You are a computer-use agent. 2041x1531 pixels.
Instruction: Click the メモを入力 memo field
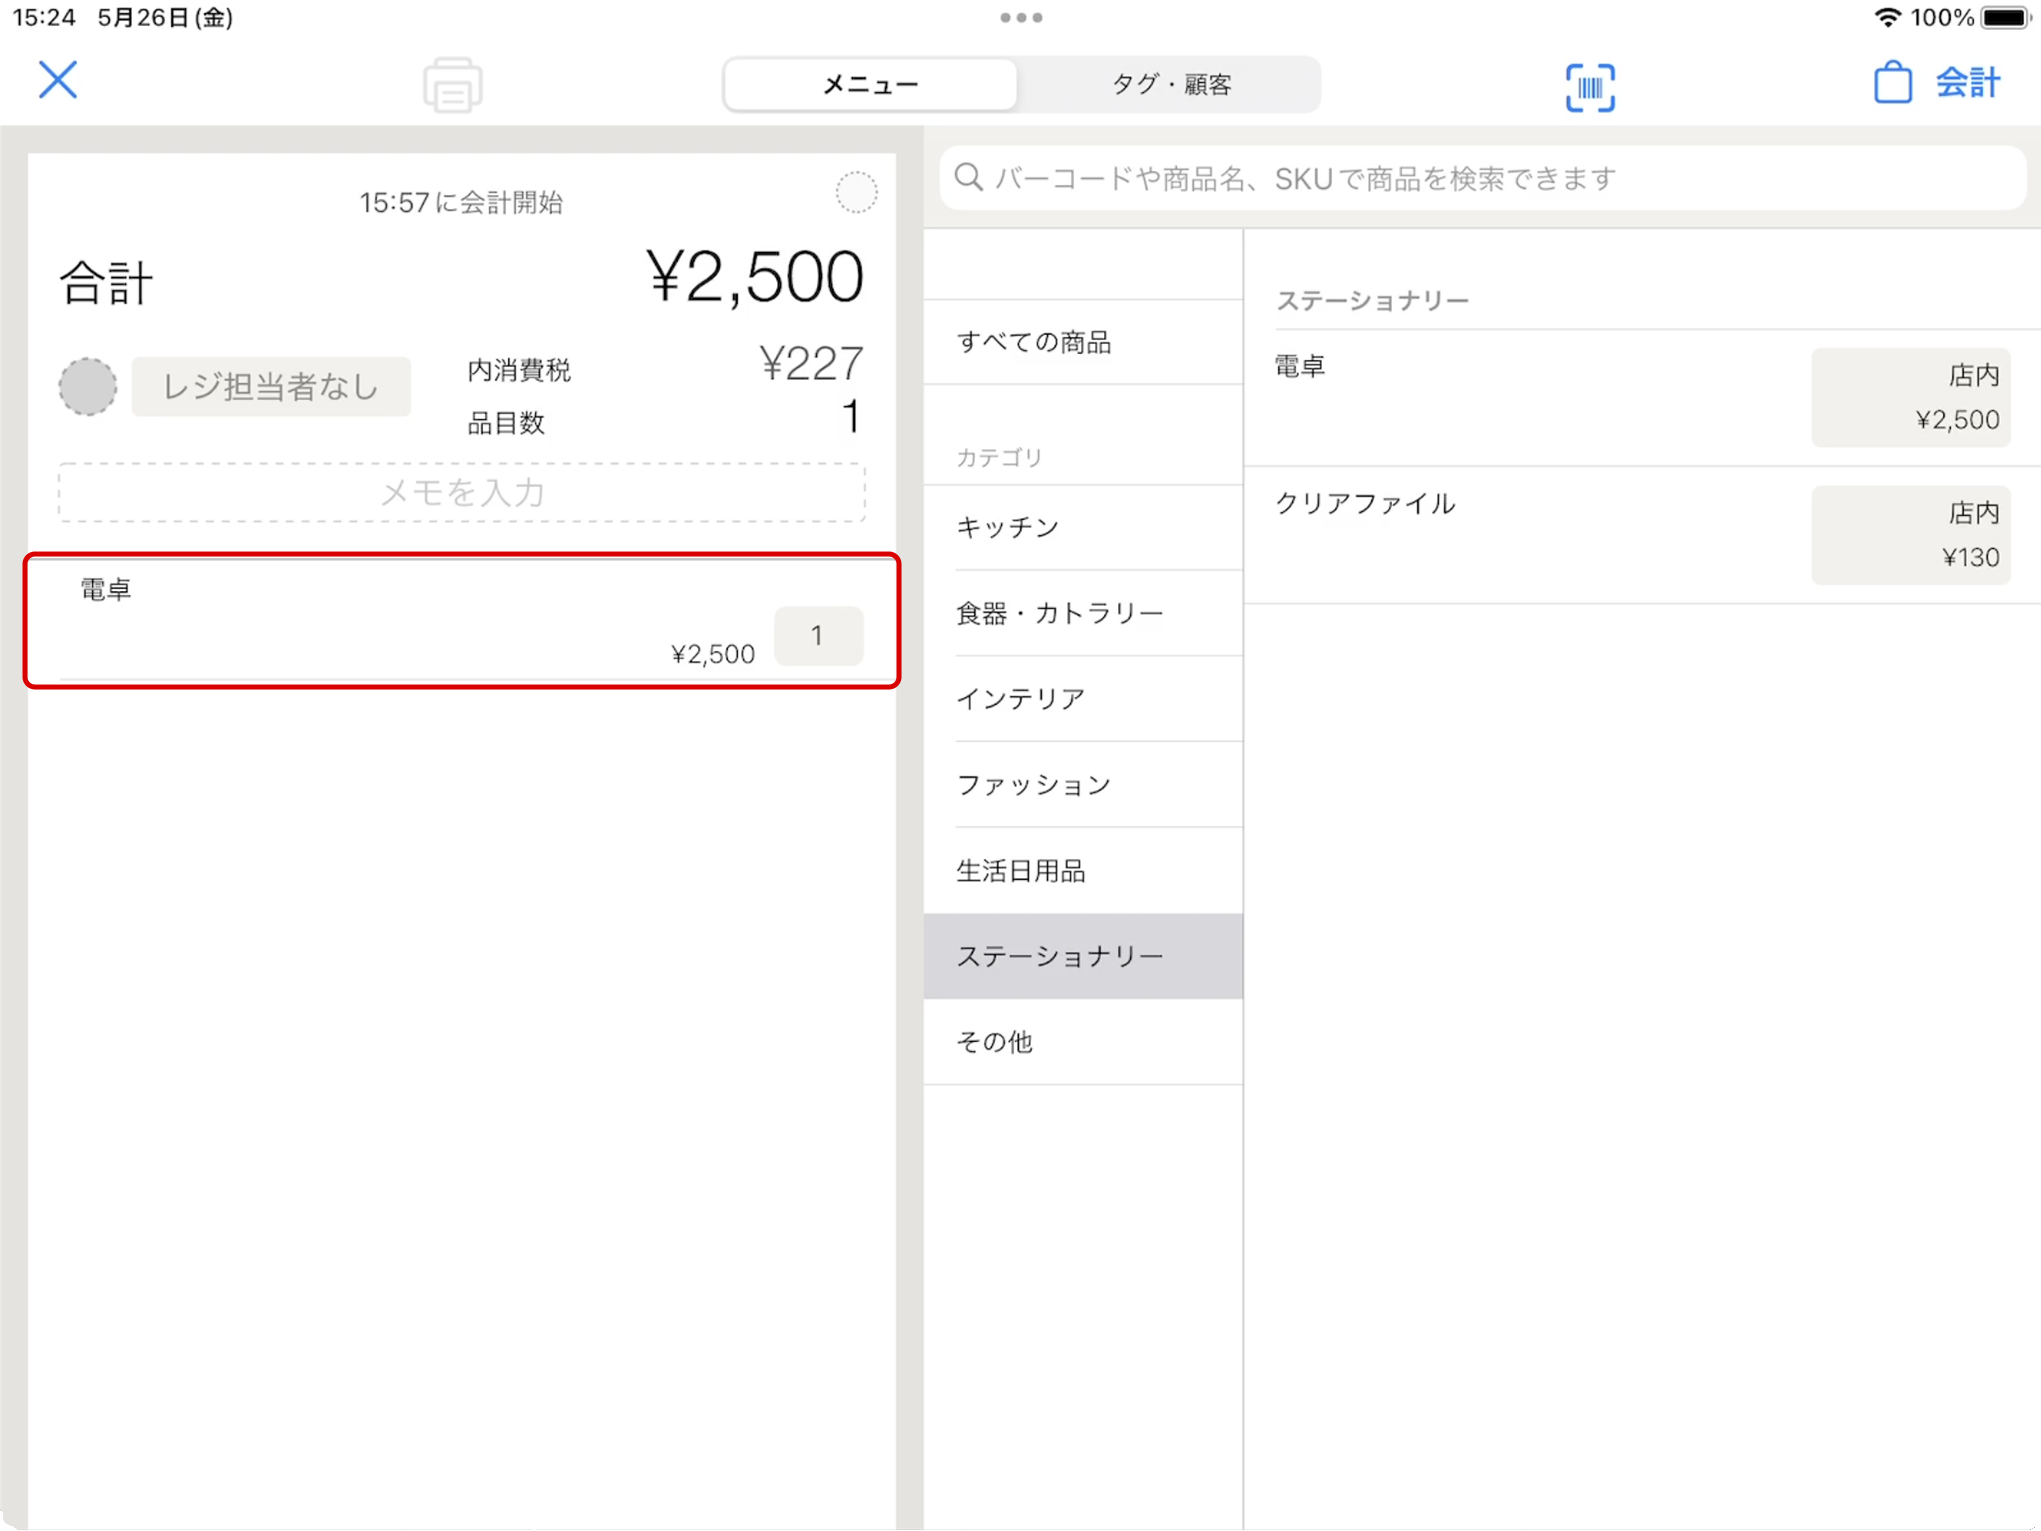tap(461, 492)
